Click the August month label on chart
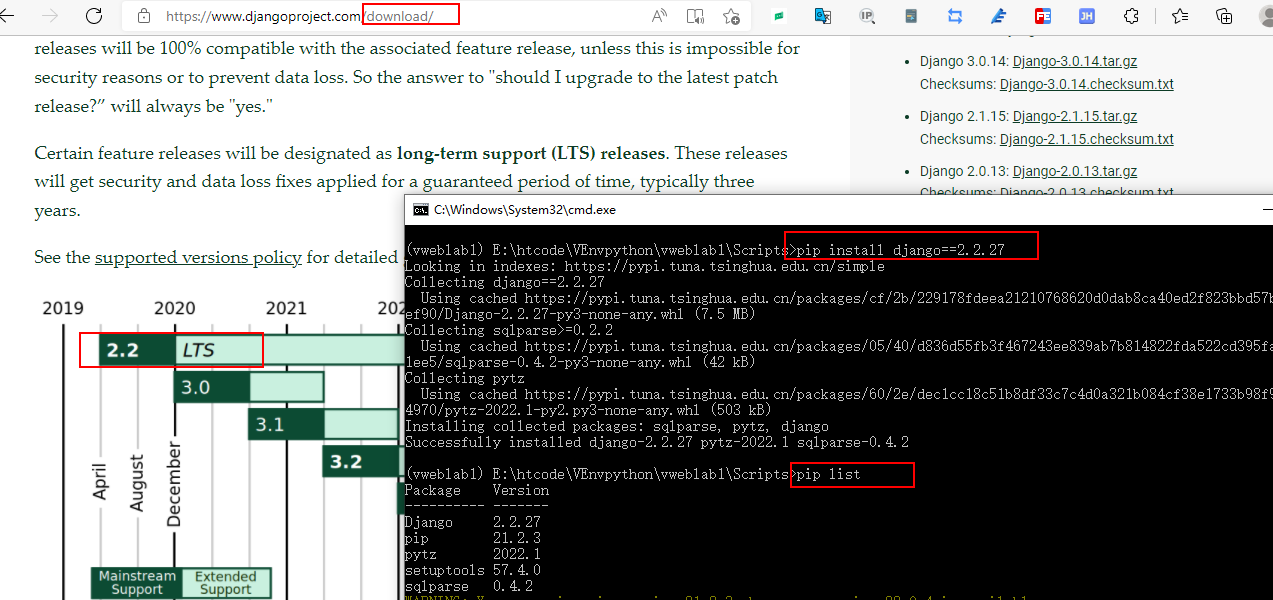Image resolution: width=1273 pixels, height=600 pixels. (137, 483)
